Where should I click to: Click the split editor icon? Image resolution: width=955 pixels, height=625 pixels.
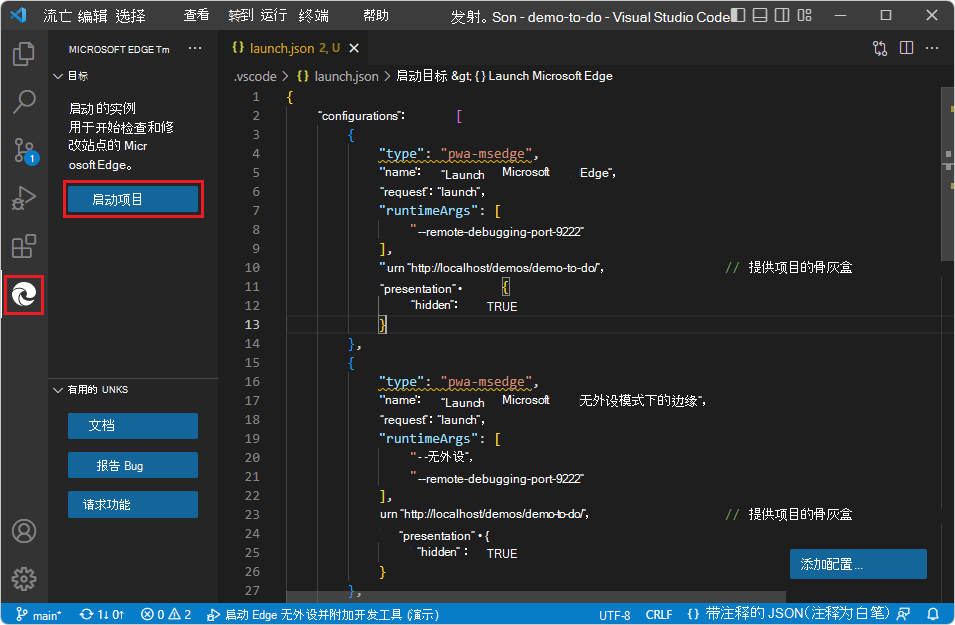click(907, 48)
